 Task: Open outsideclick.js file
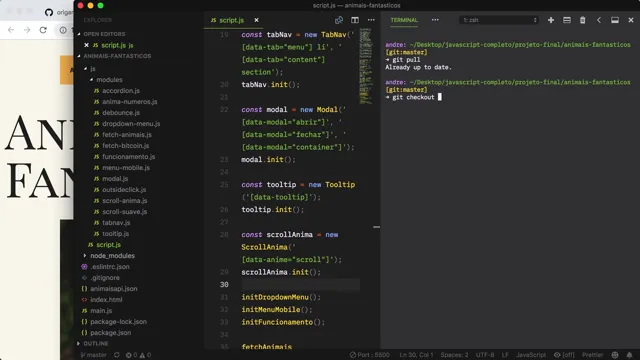(124, 190)
